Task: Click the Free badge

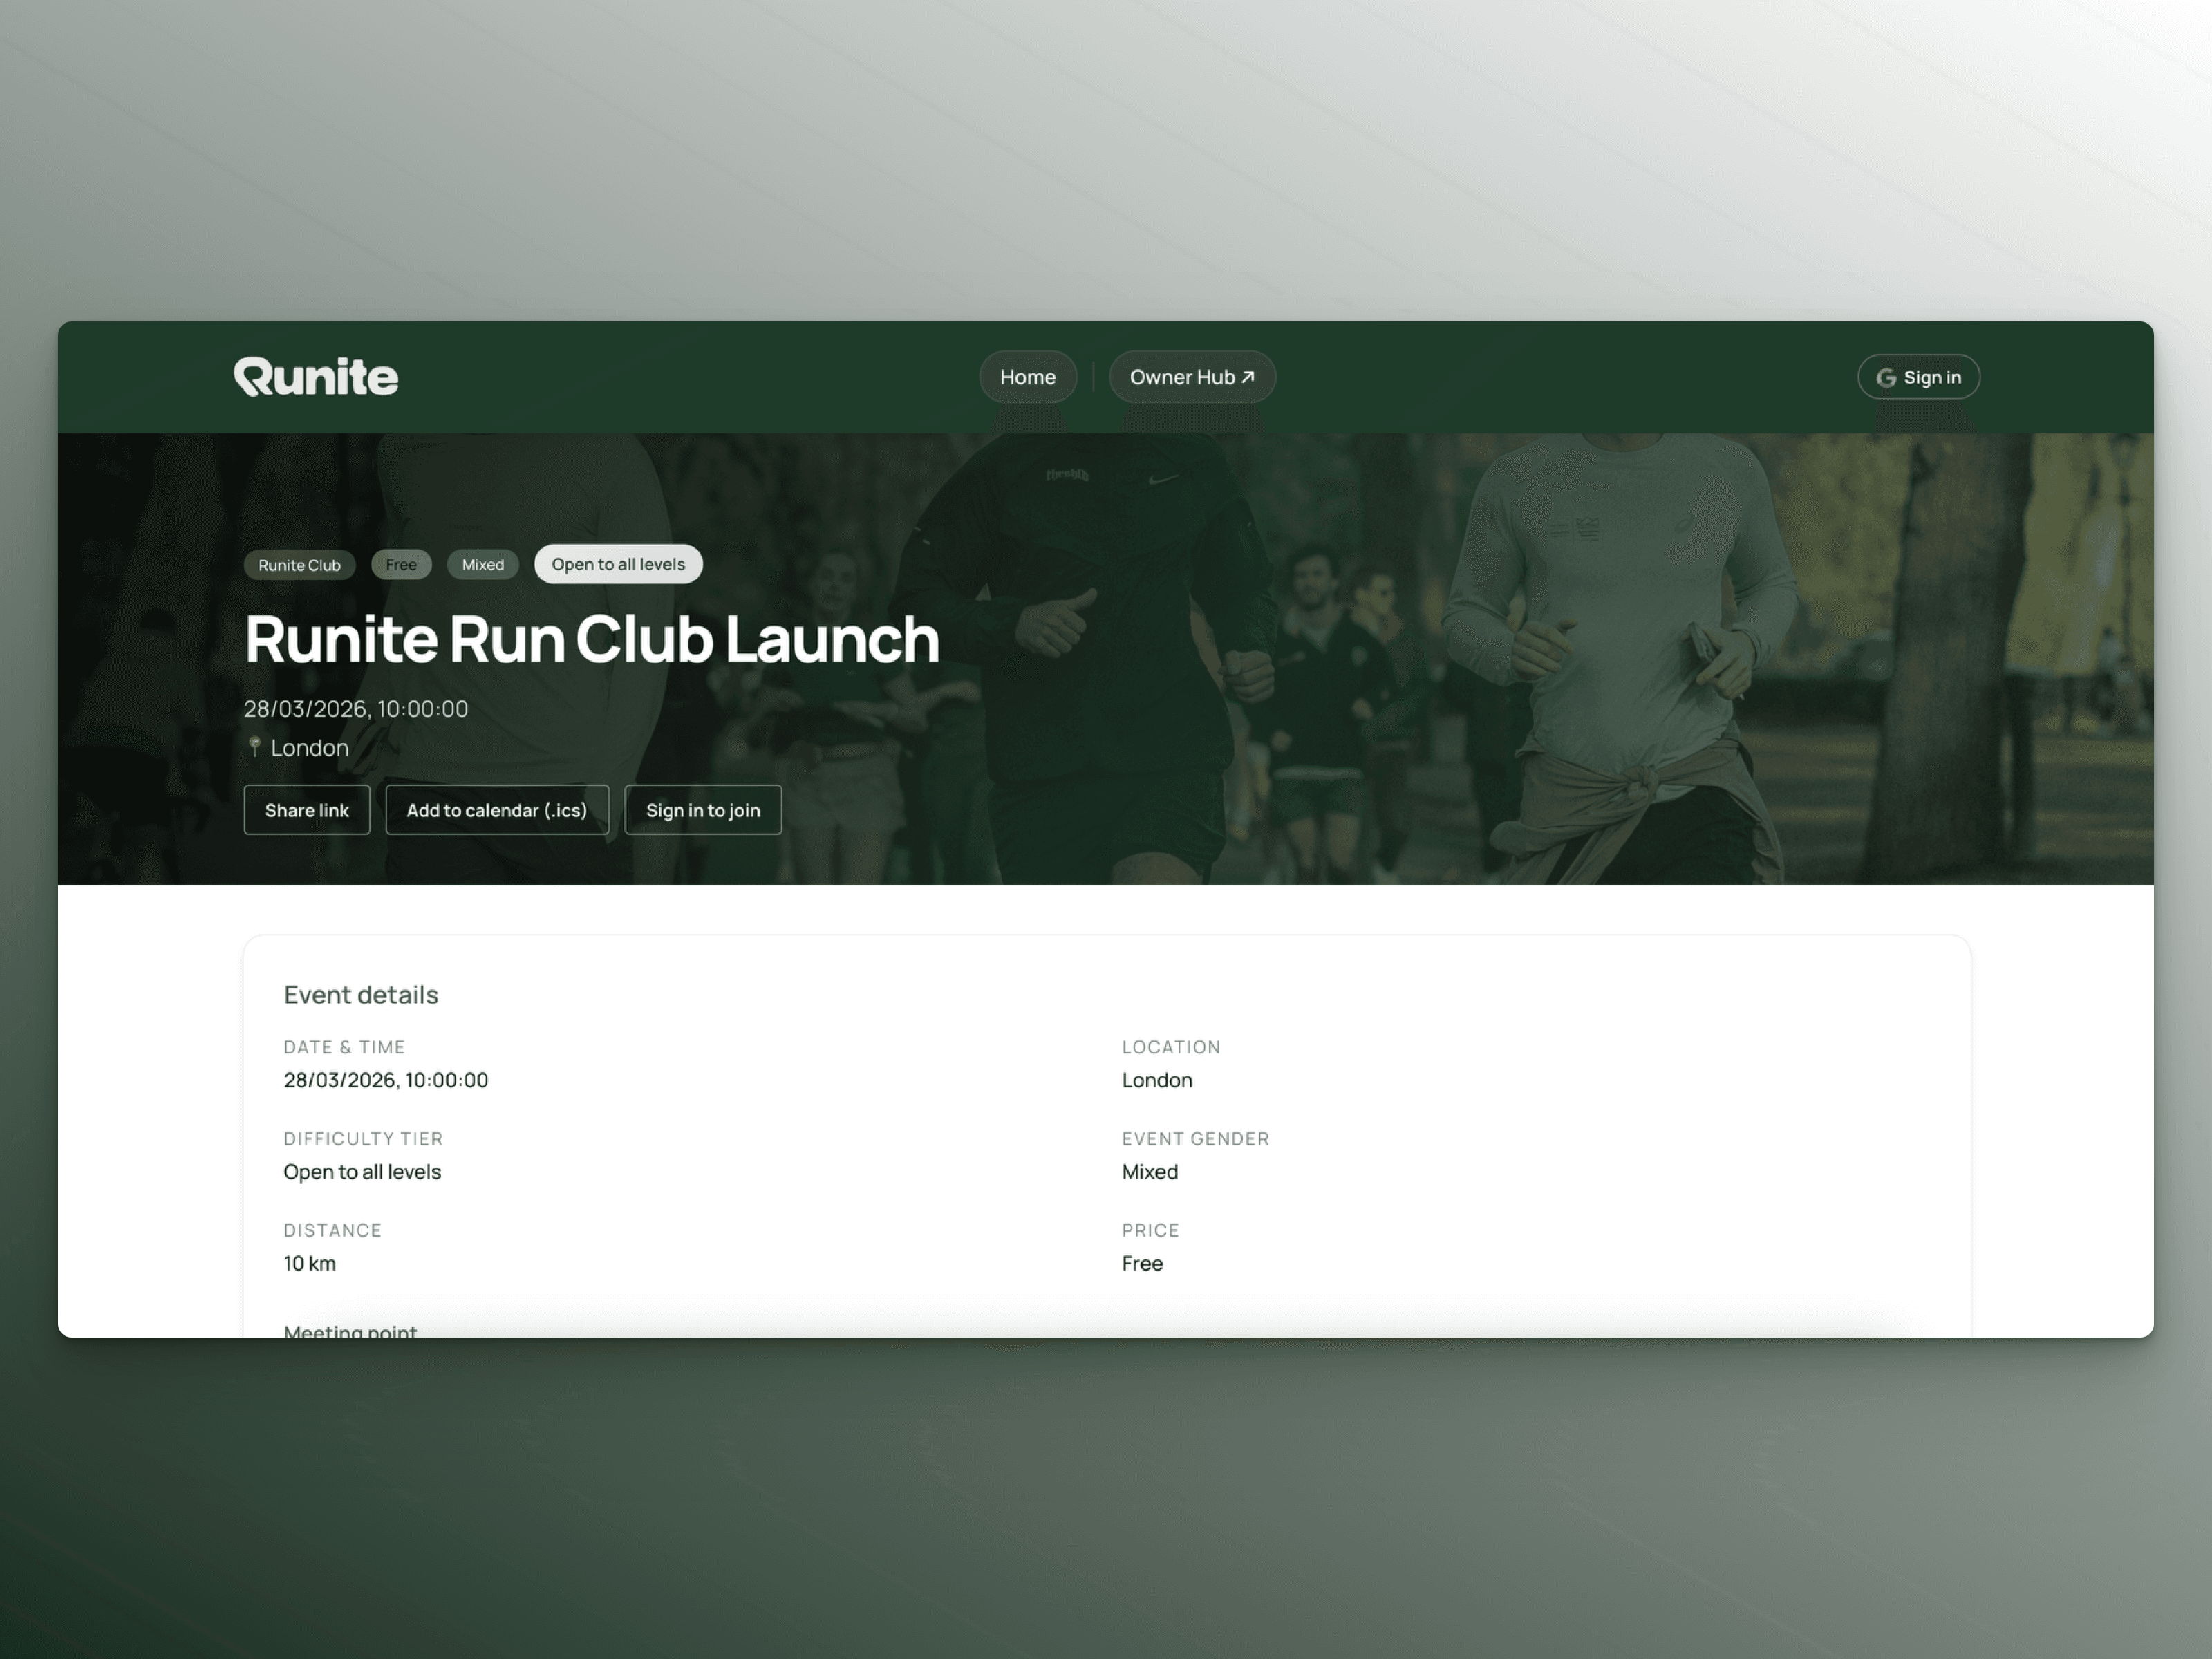Action: (401, 565)
